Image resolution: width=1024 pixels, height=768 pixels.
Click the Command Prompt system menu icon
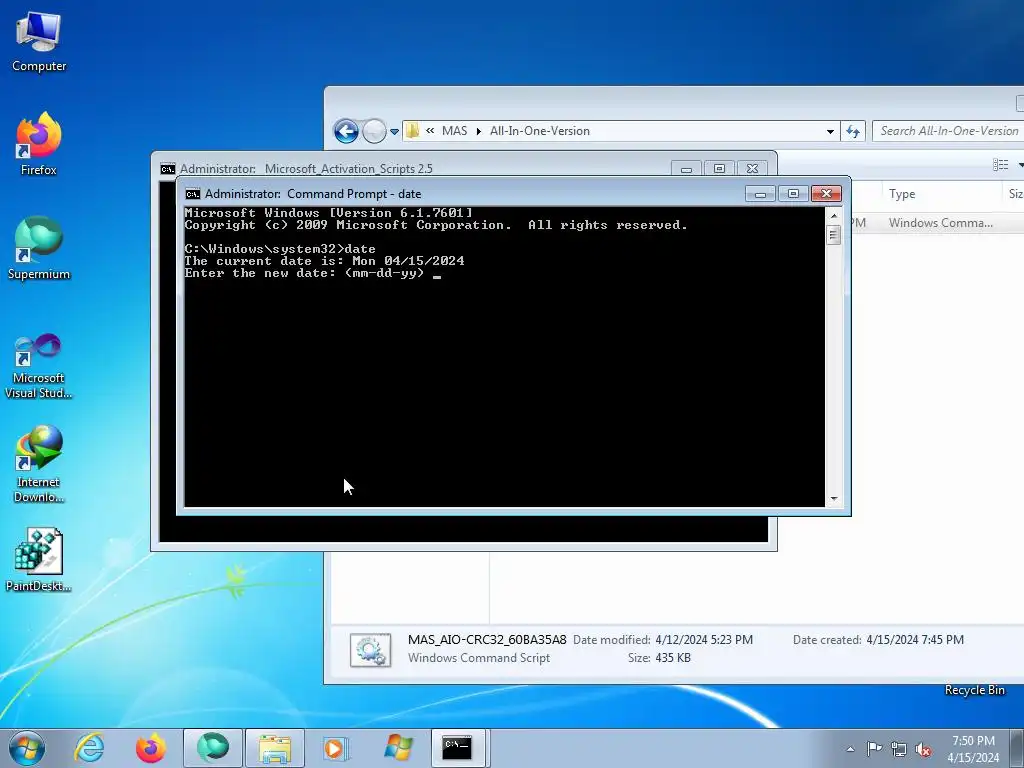[x=193, y=194]
